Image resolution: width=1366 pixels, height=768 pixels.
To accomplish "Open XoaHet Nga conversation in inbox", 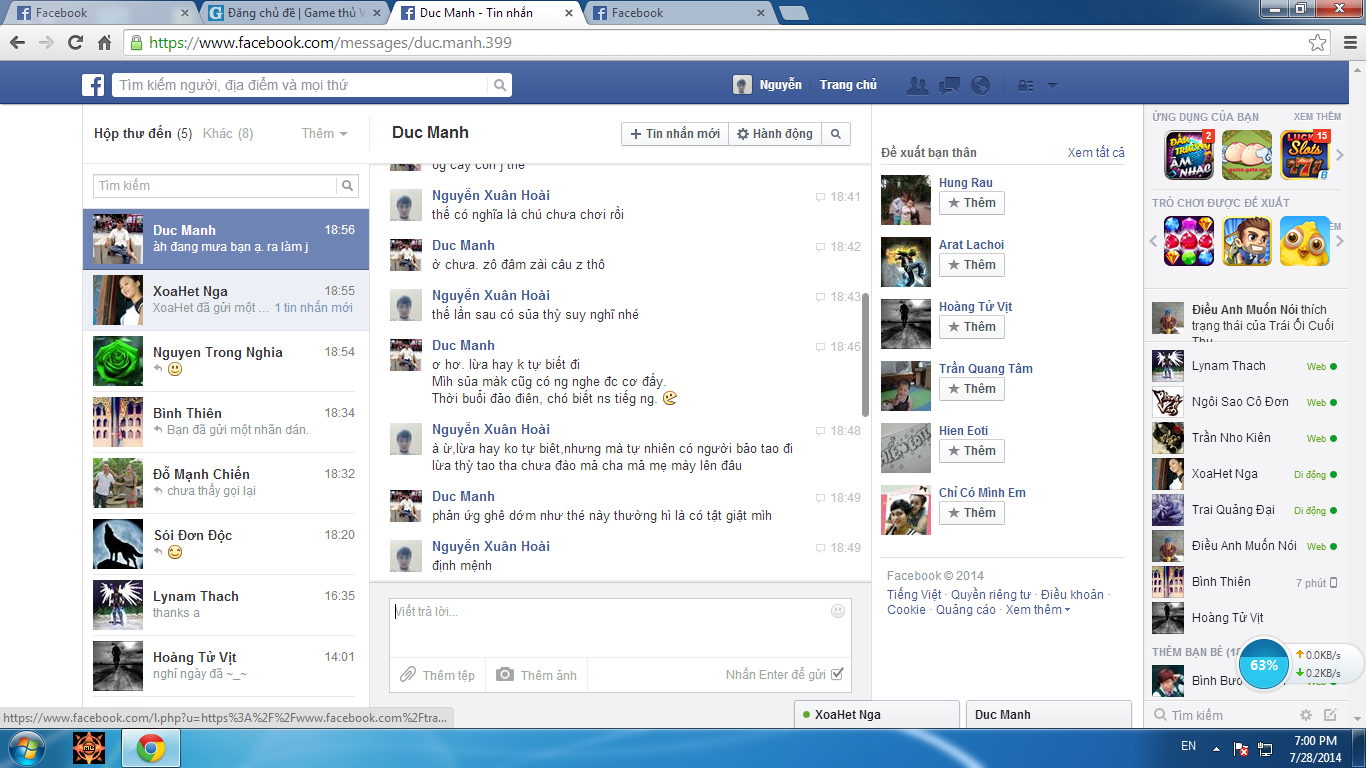I will click(226, 300).
